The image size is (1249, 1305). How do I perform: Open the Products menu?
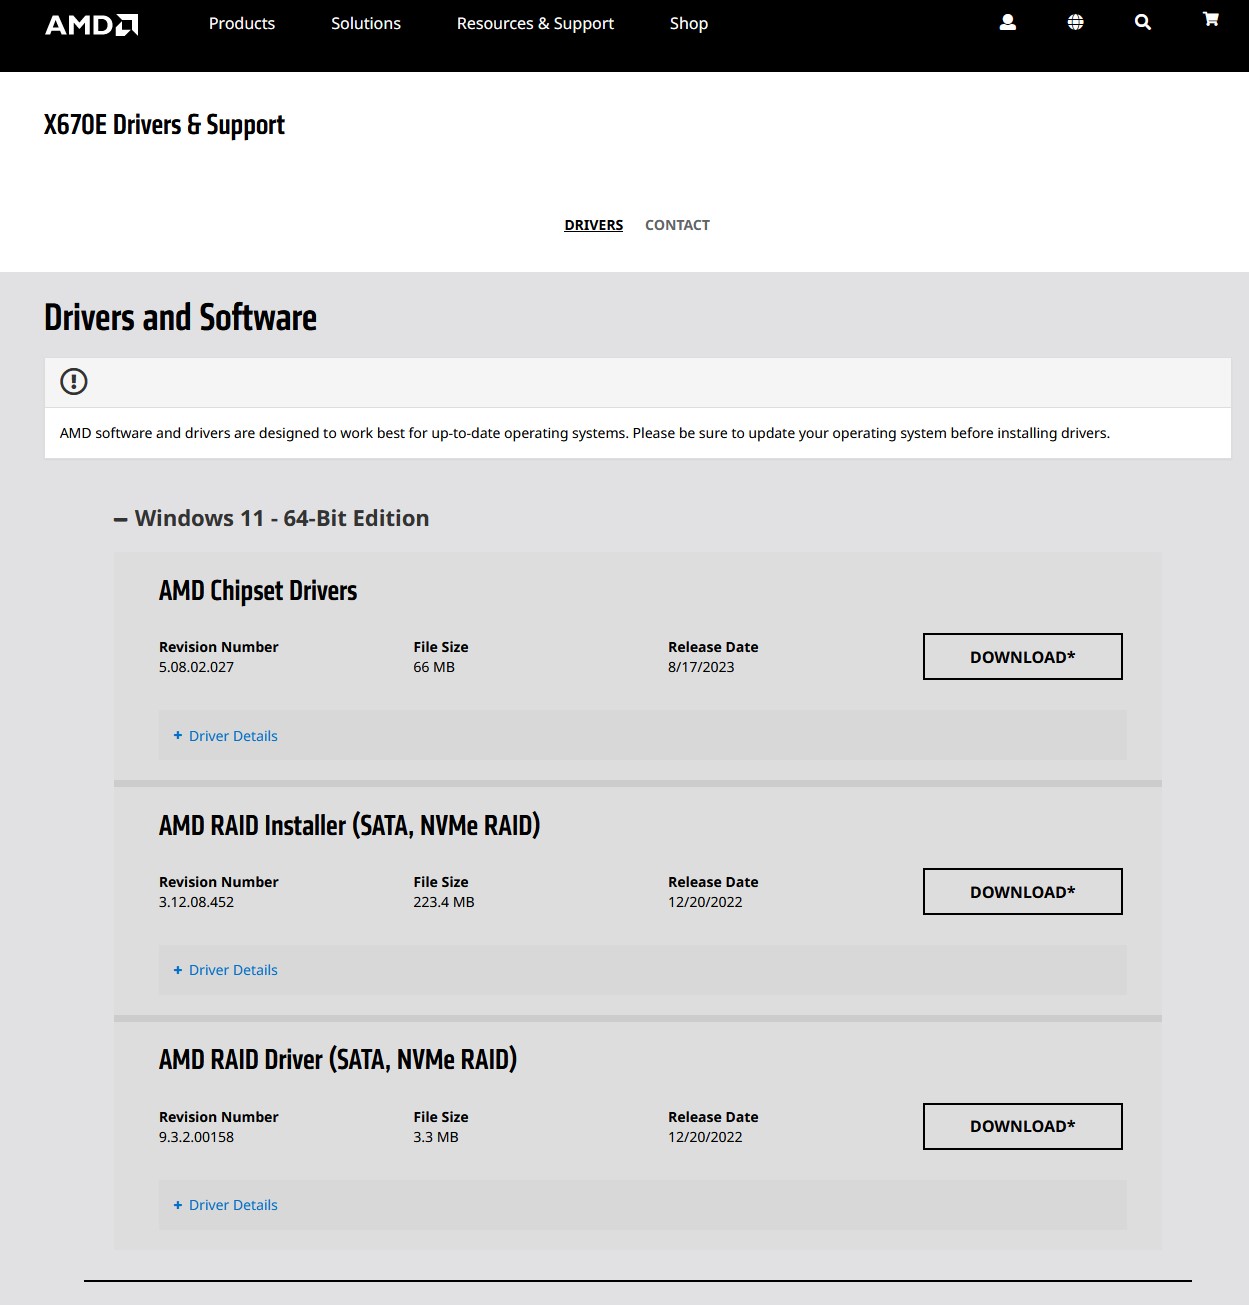point(242,23)
